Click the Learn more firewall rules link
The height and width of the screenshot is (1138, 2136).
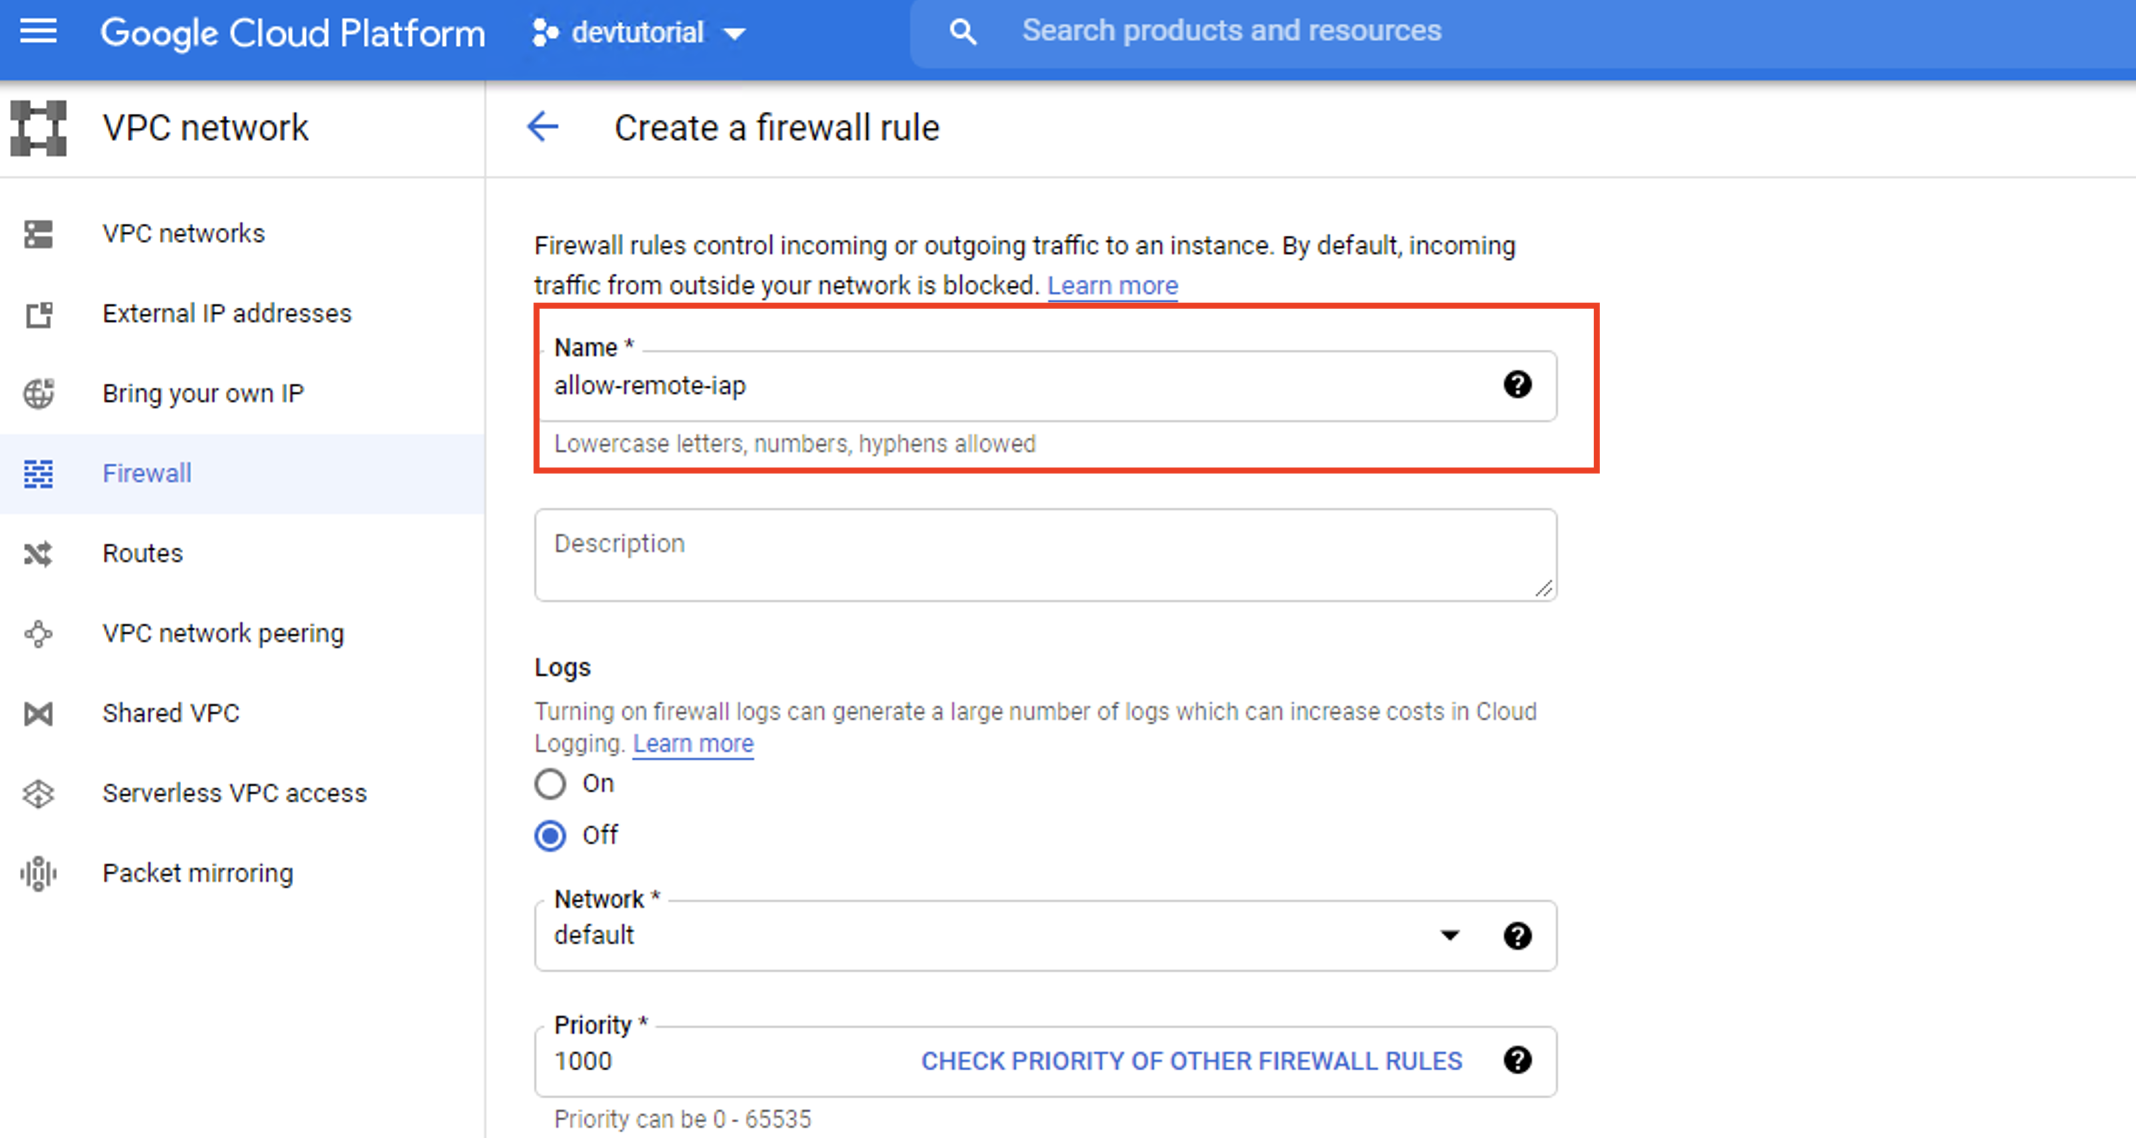[1112, 284]
